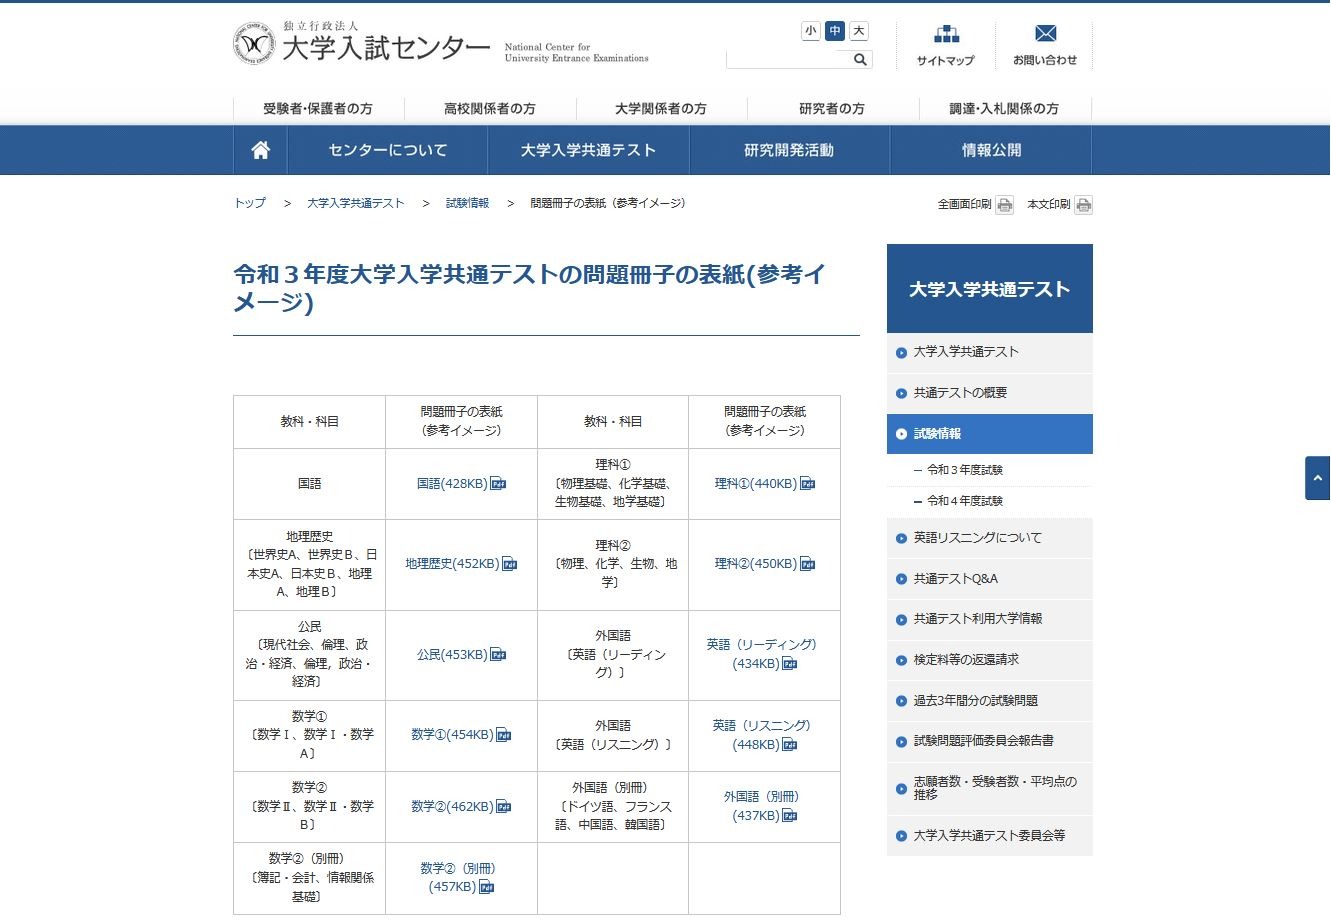1331x924 pixels.
Task: Open the 情報公開 menu
Action: (991, 151)
